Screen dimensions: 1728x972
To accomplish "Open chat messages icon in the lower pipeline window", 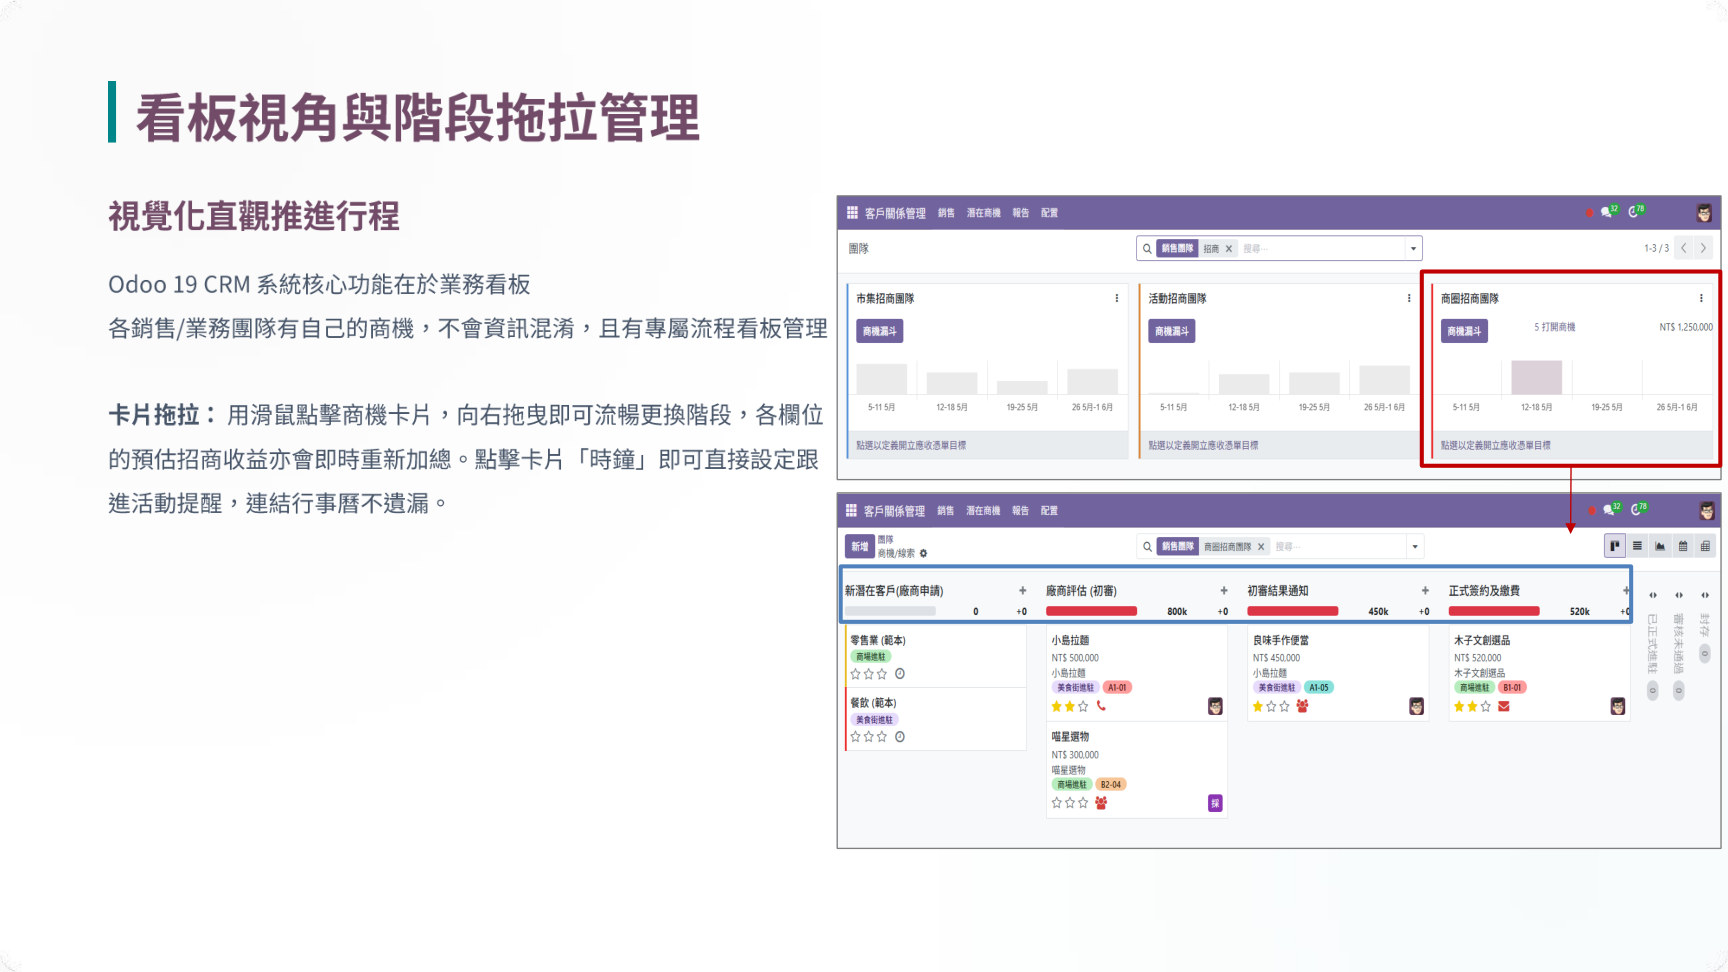I will click(x=1610, y=510).
